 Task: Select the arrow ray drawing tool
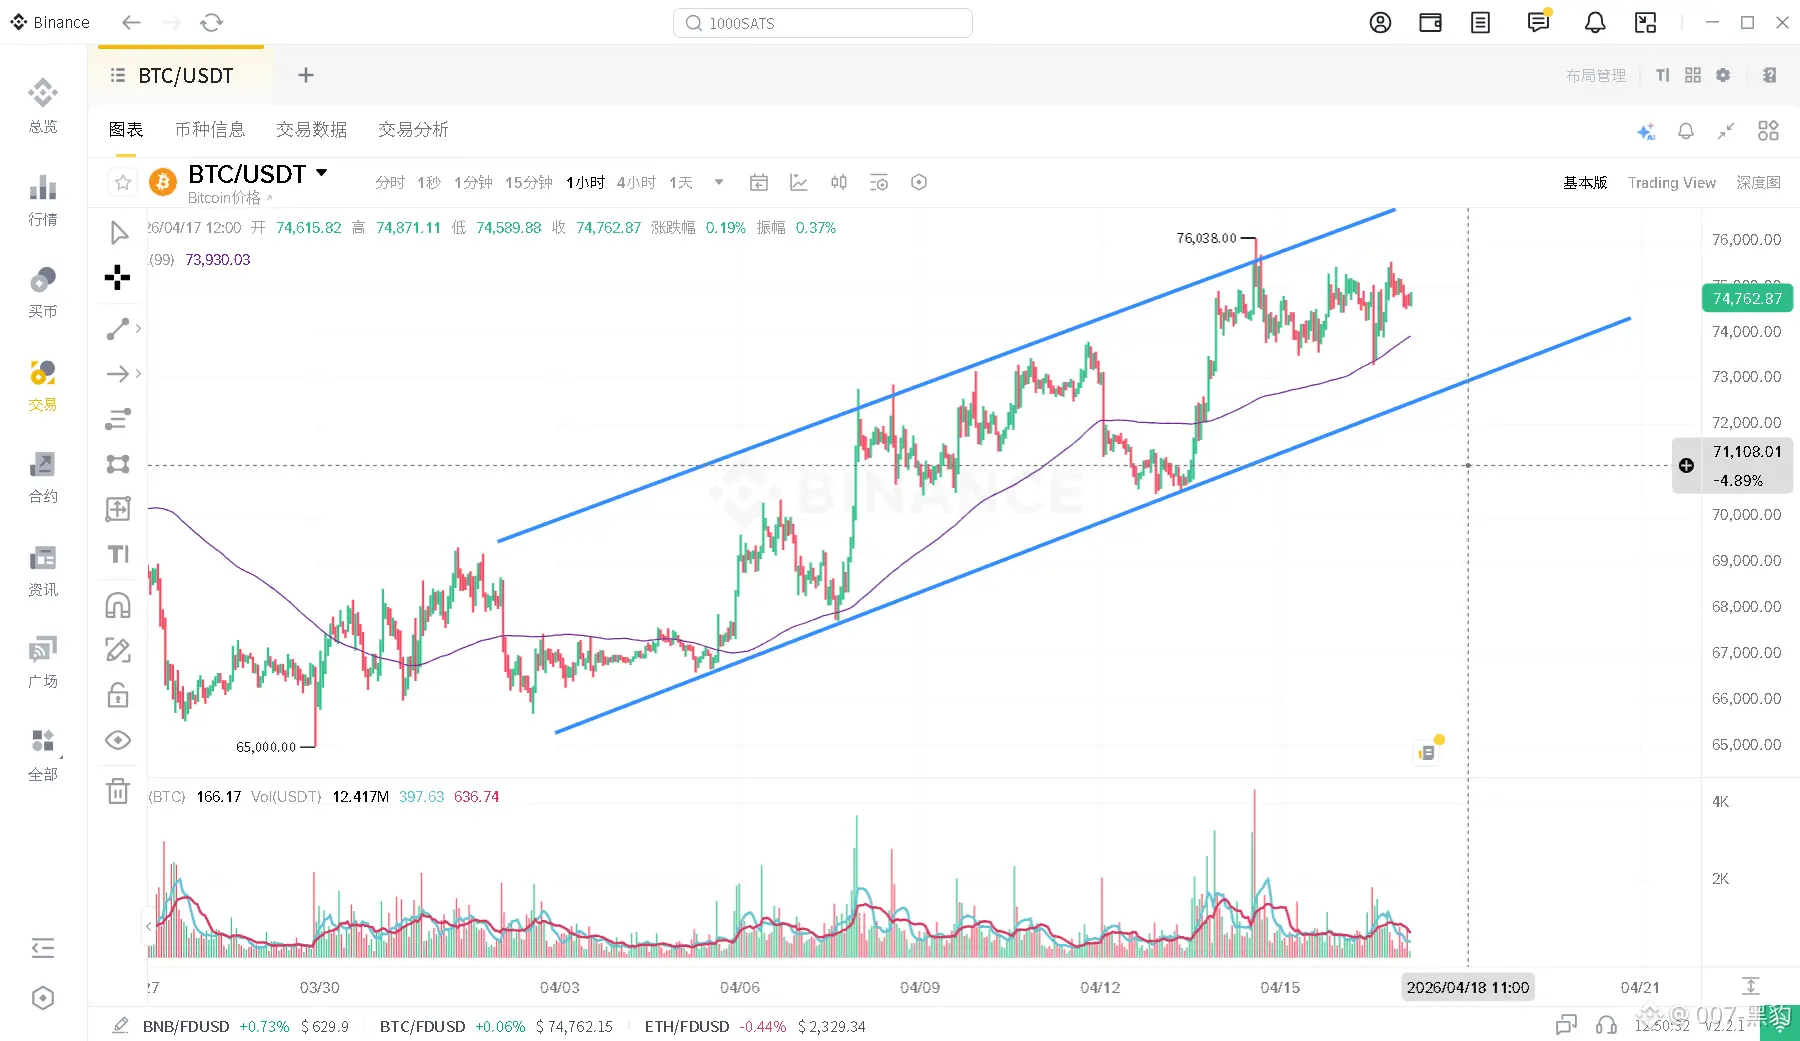pyautogui.click(x=118, y=374)
